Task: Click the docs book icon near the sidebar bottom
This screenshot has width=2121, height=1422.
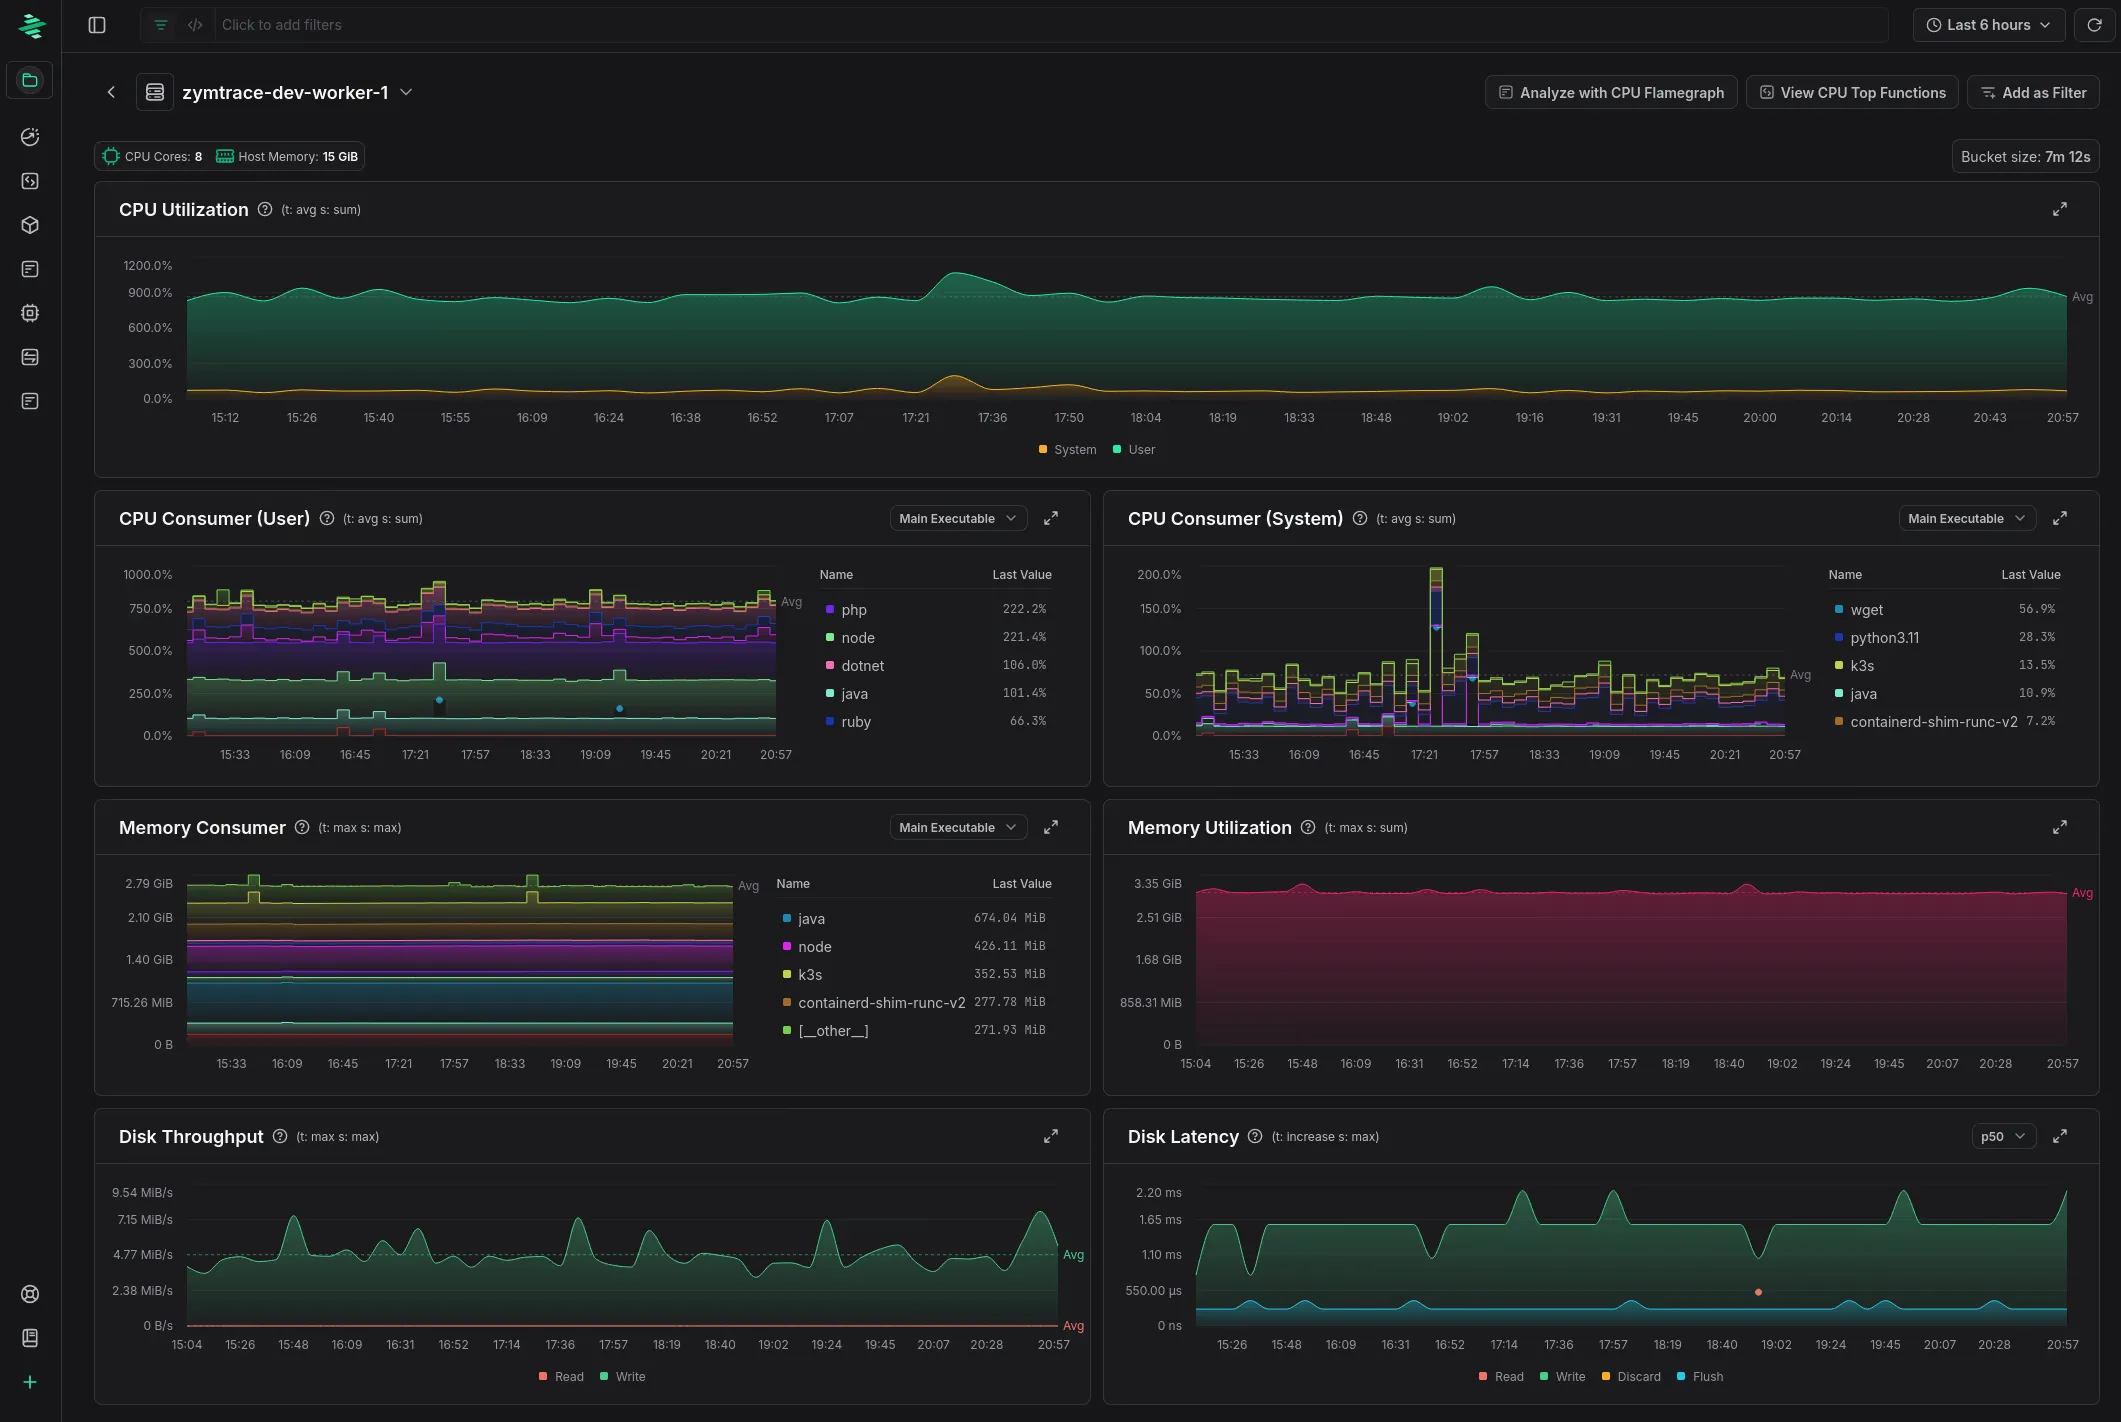Action: point(29,1338)
